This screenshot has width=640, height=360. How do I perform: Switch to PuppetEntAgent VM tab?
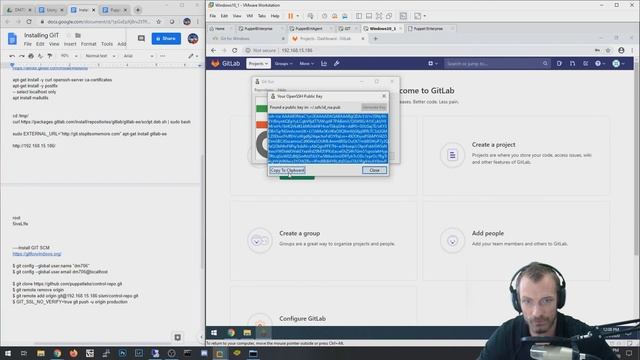(309, 29)
